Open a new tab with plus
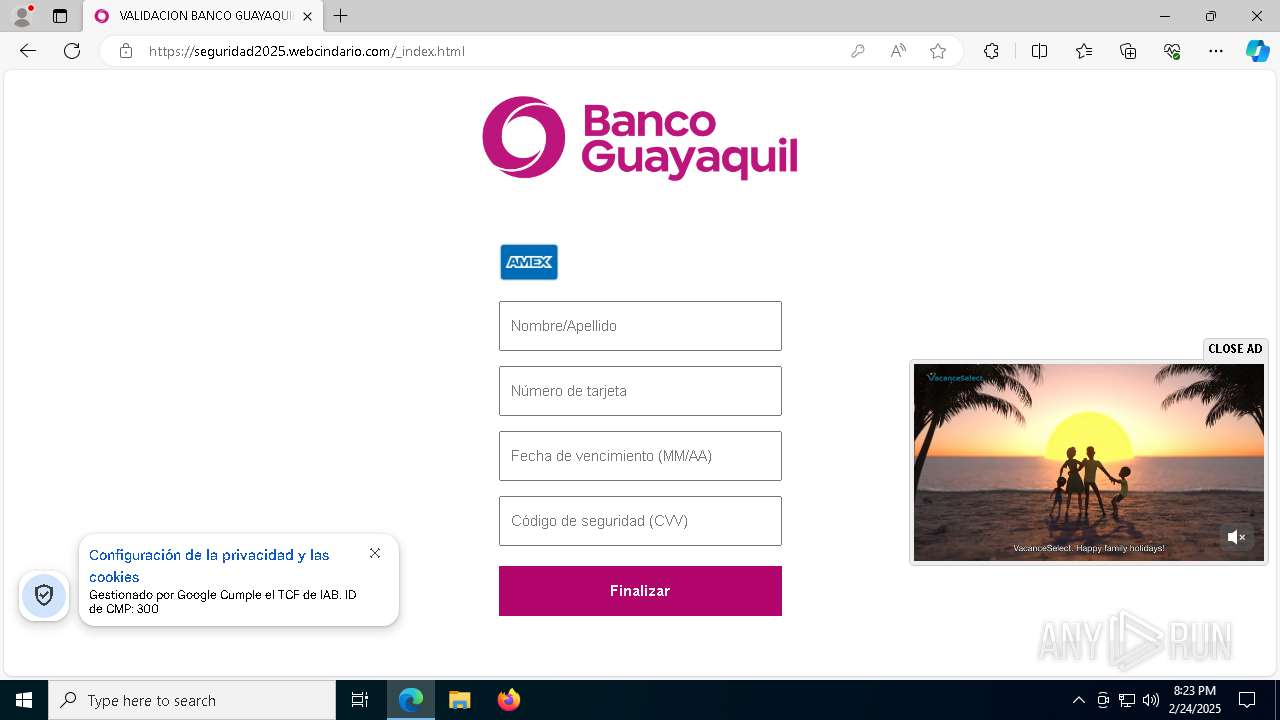Image resolution: width=1280 pixels, height=720 pixels. [341, 16]
